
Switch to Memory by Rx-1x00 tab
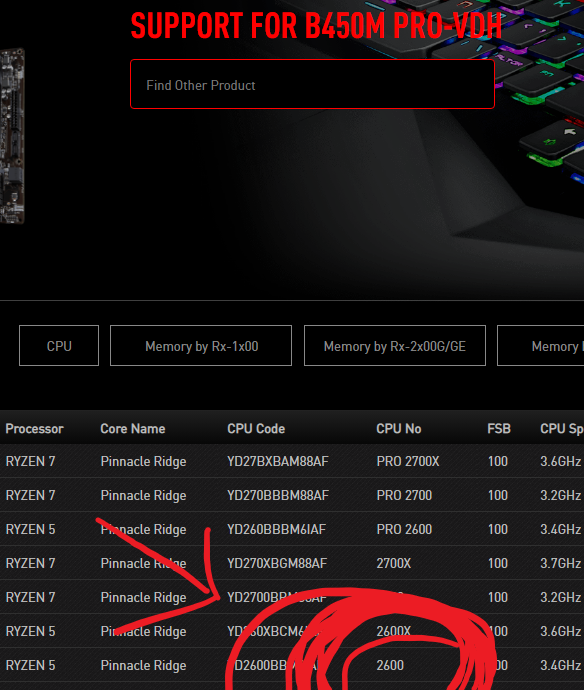point(201,345)
